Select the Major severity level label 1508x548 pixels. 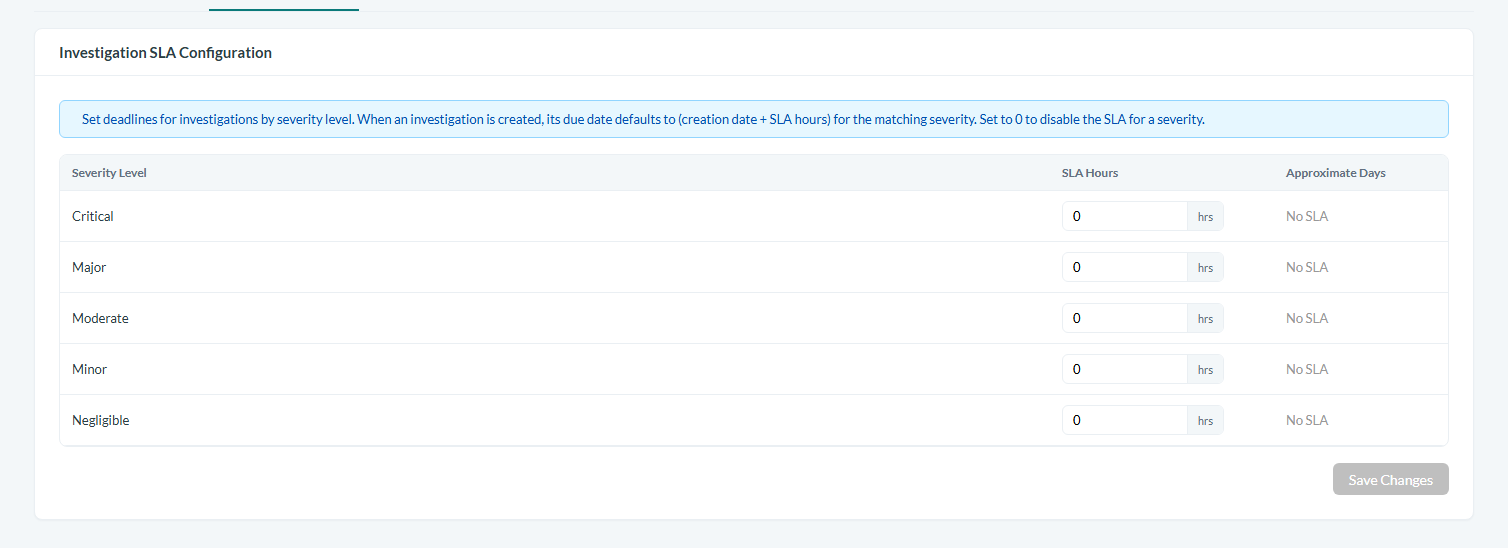click(89, 267)
